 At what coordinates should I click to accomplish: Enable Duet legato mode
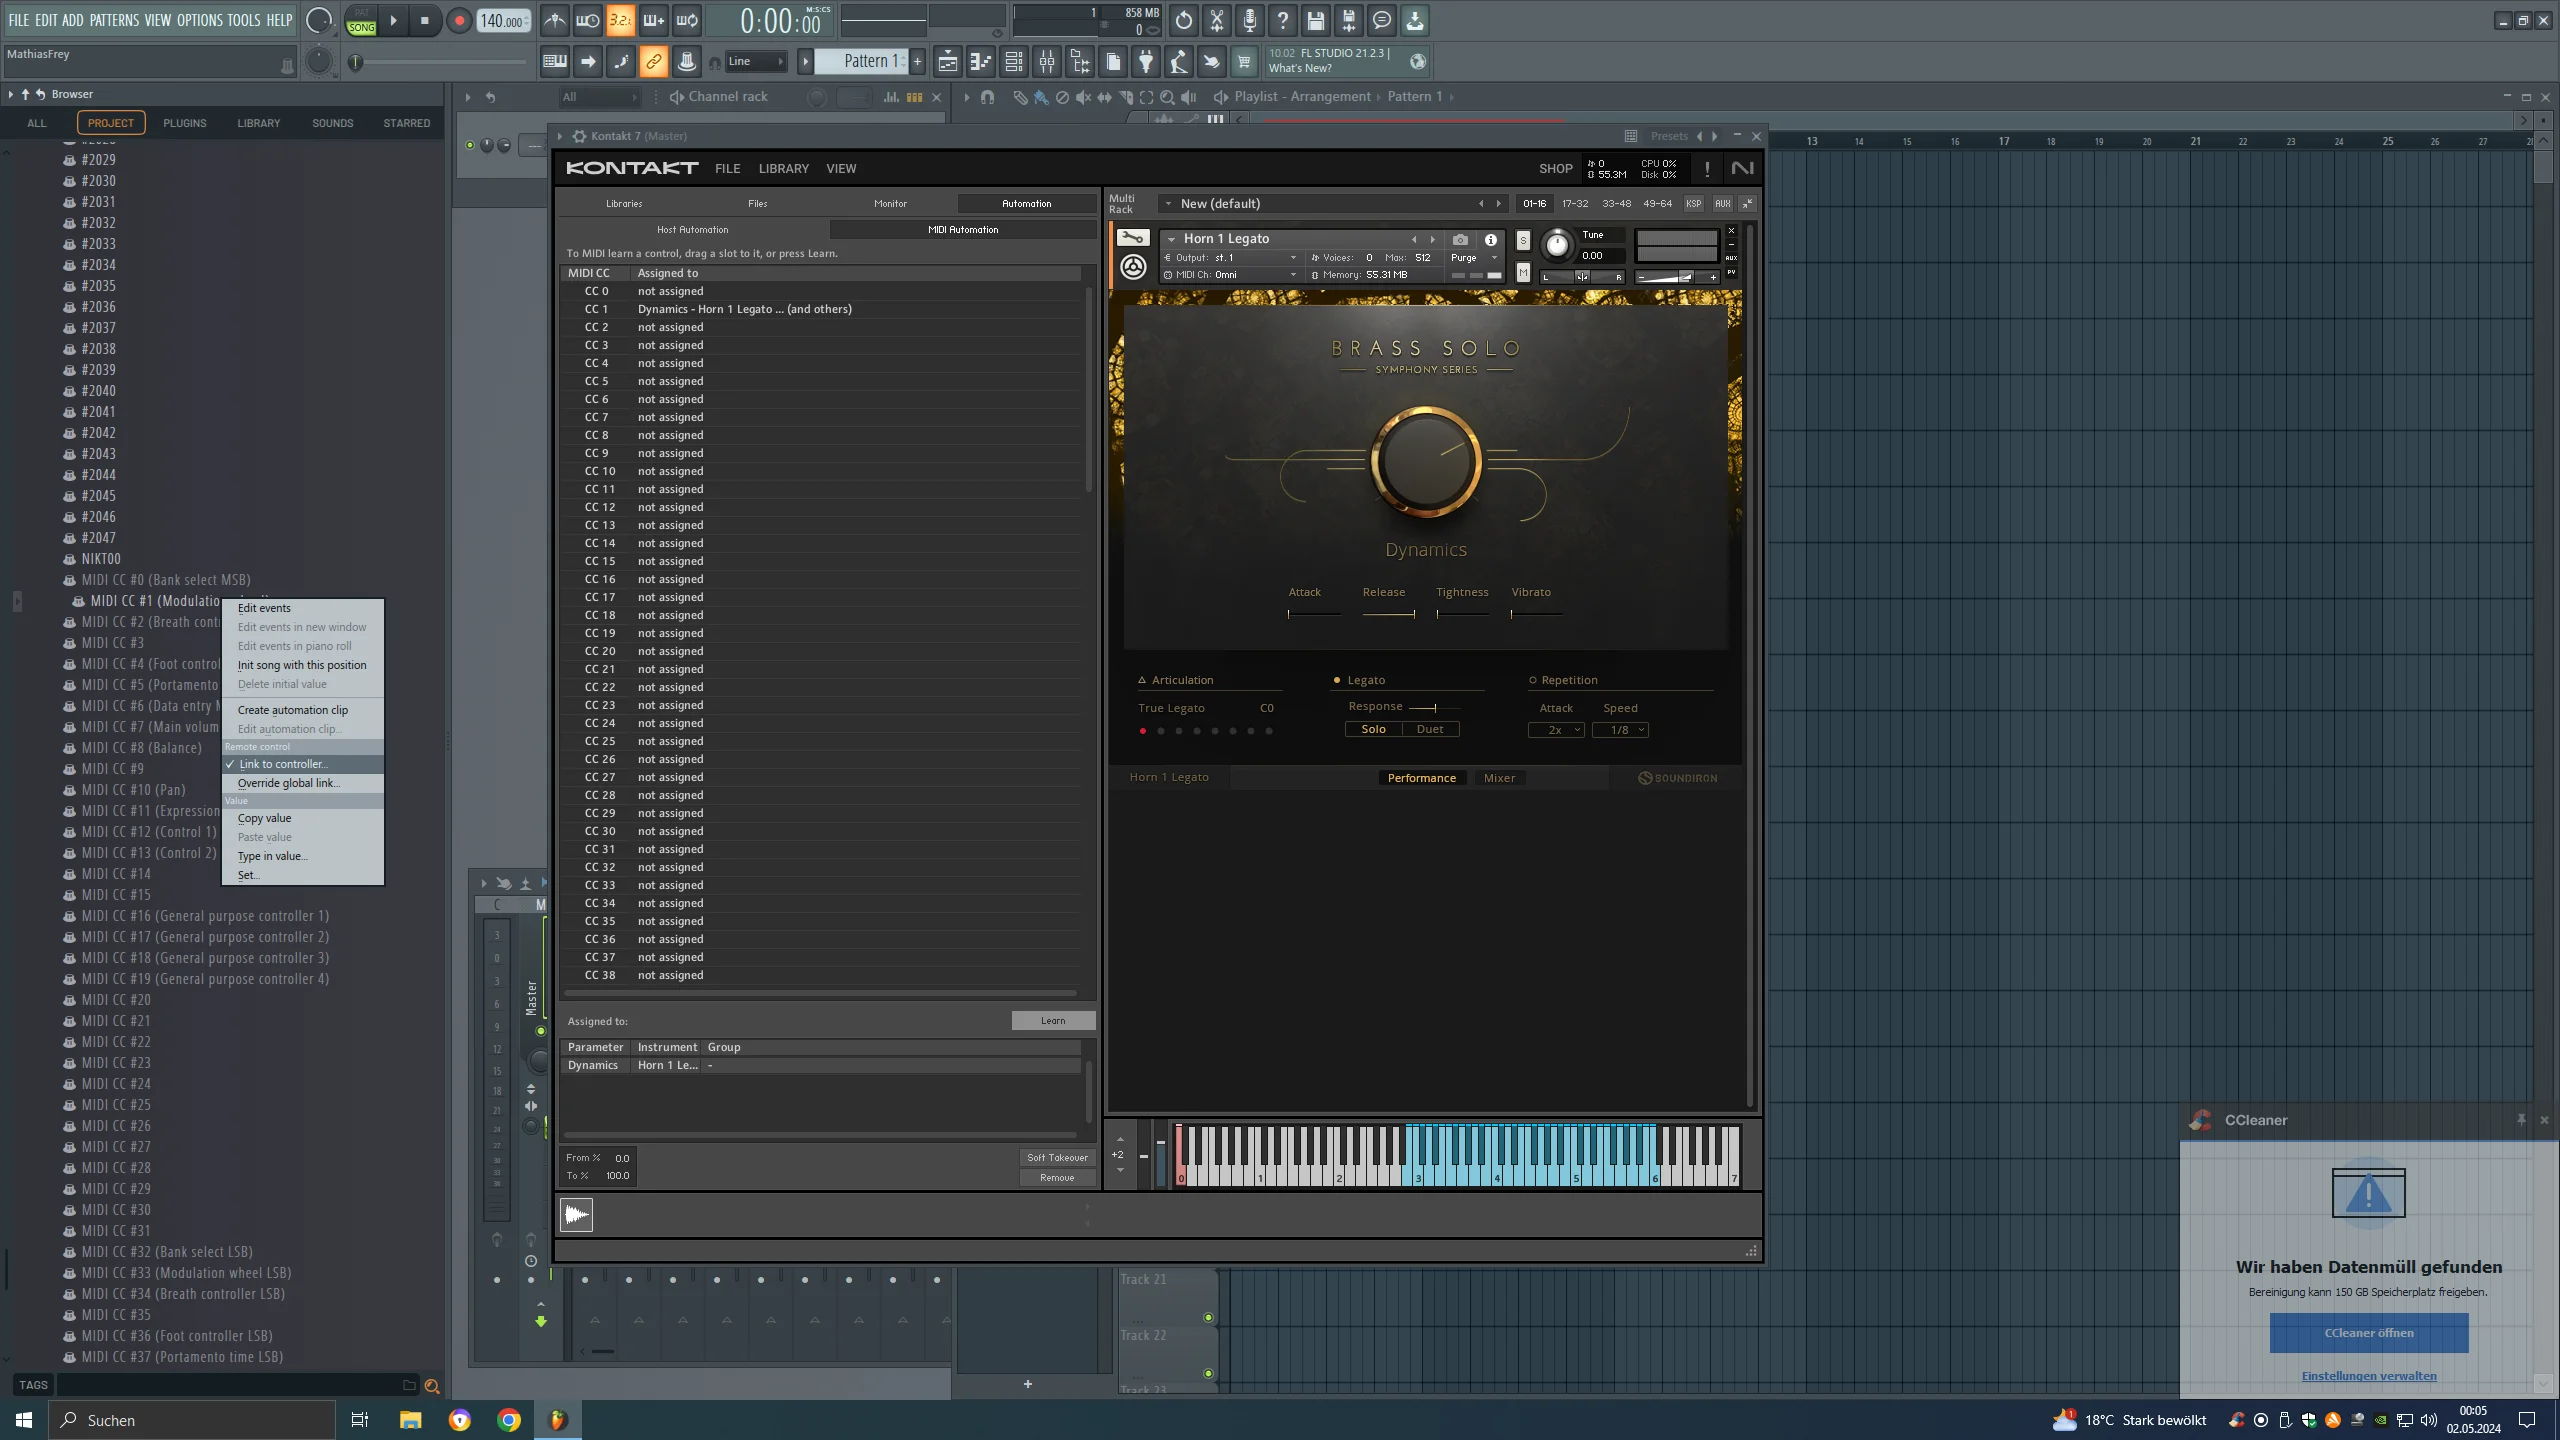1430,729
